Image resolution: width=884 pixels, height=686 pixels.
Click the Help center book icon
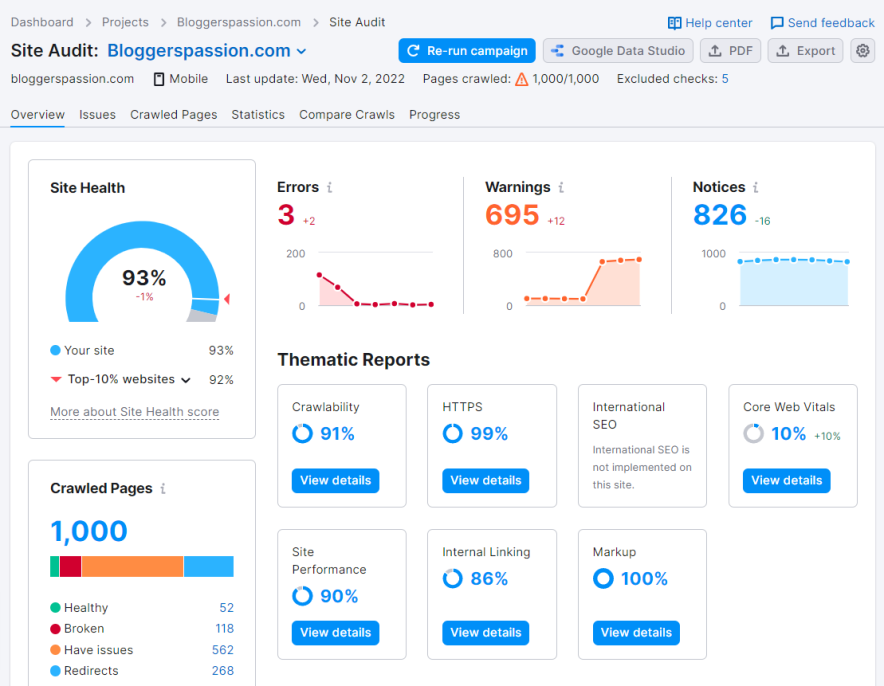(674, 23)
